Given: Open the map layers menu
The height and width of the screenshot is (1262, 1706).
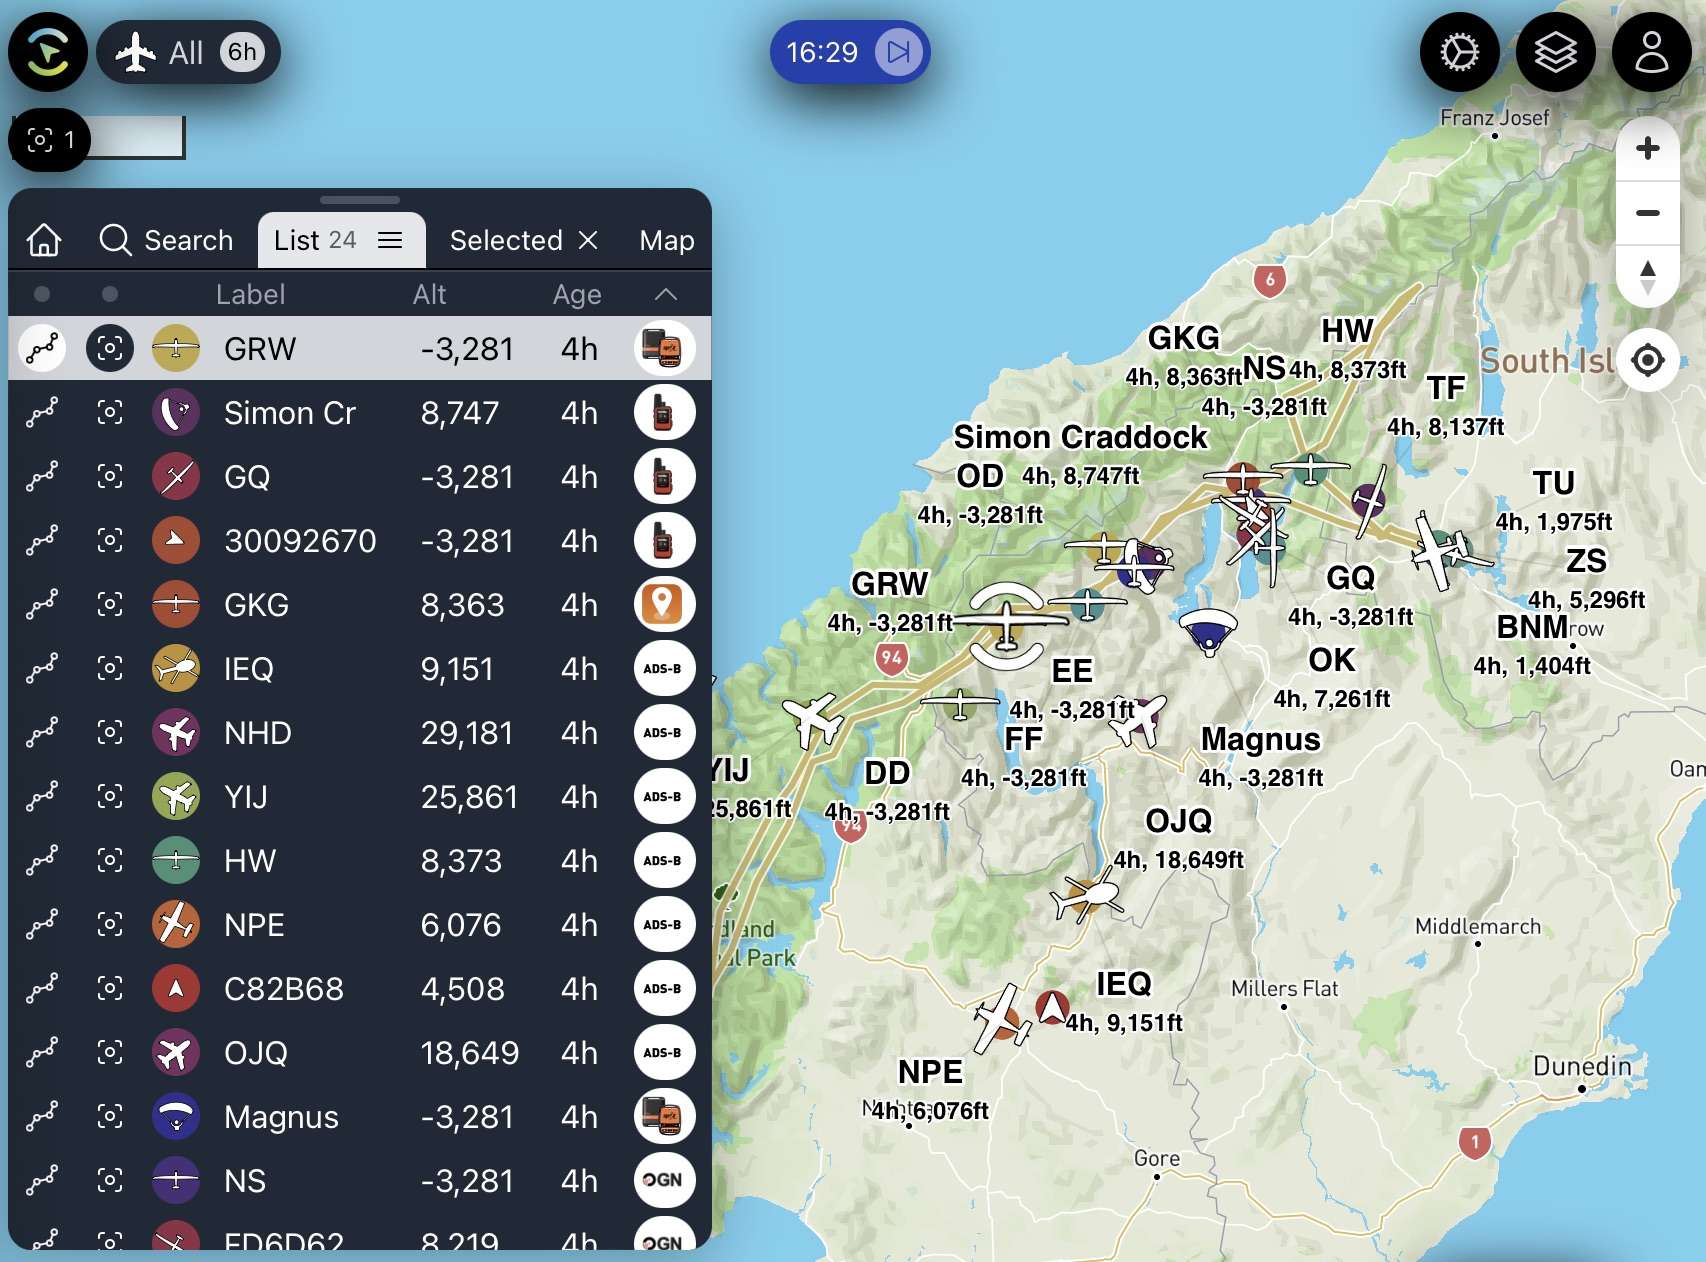Looking at the screenshot, I should 1555,52.
